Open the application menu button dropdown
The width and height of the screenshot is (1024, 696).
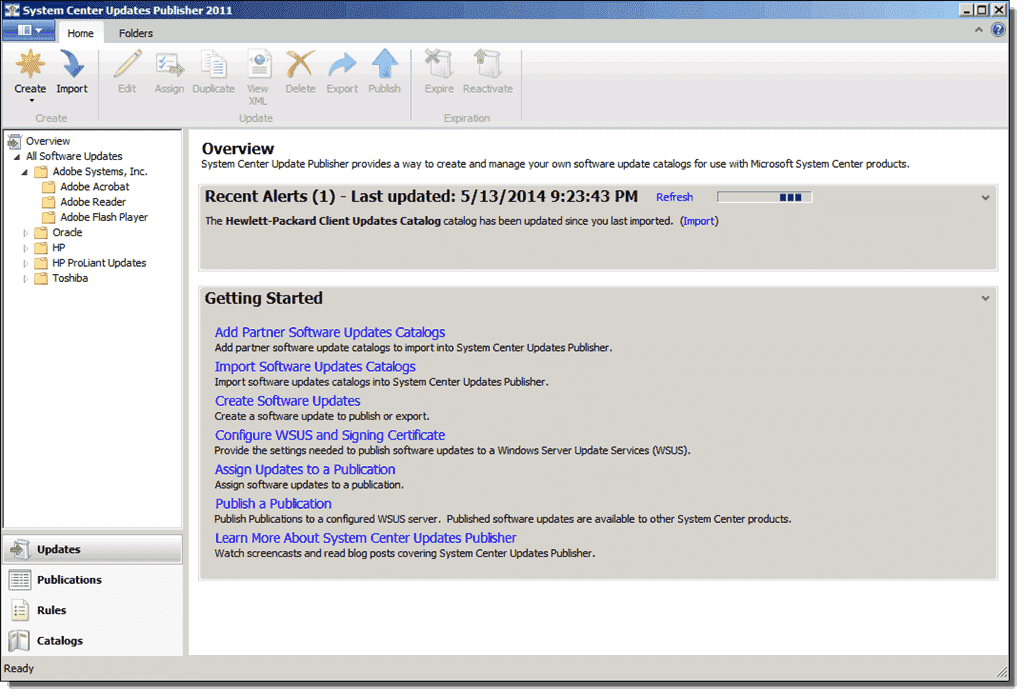tap(29, 31)
